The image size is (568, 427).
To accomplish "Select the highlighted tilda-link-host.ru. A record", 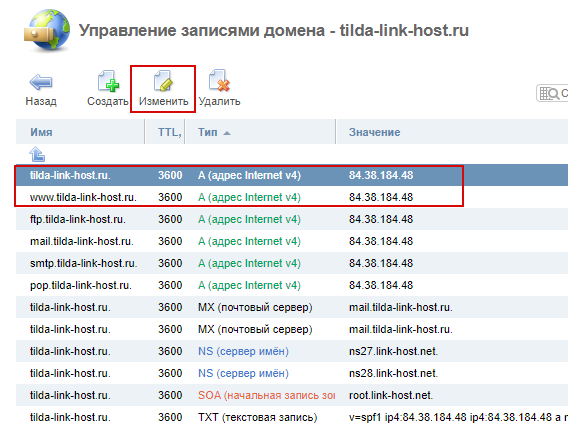I will [x=292, y=175].
